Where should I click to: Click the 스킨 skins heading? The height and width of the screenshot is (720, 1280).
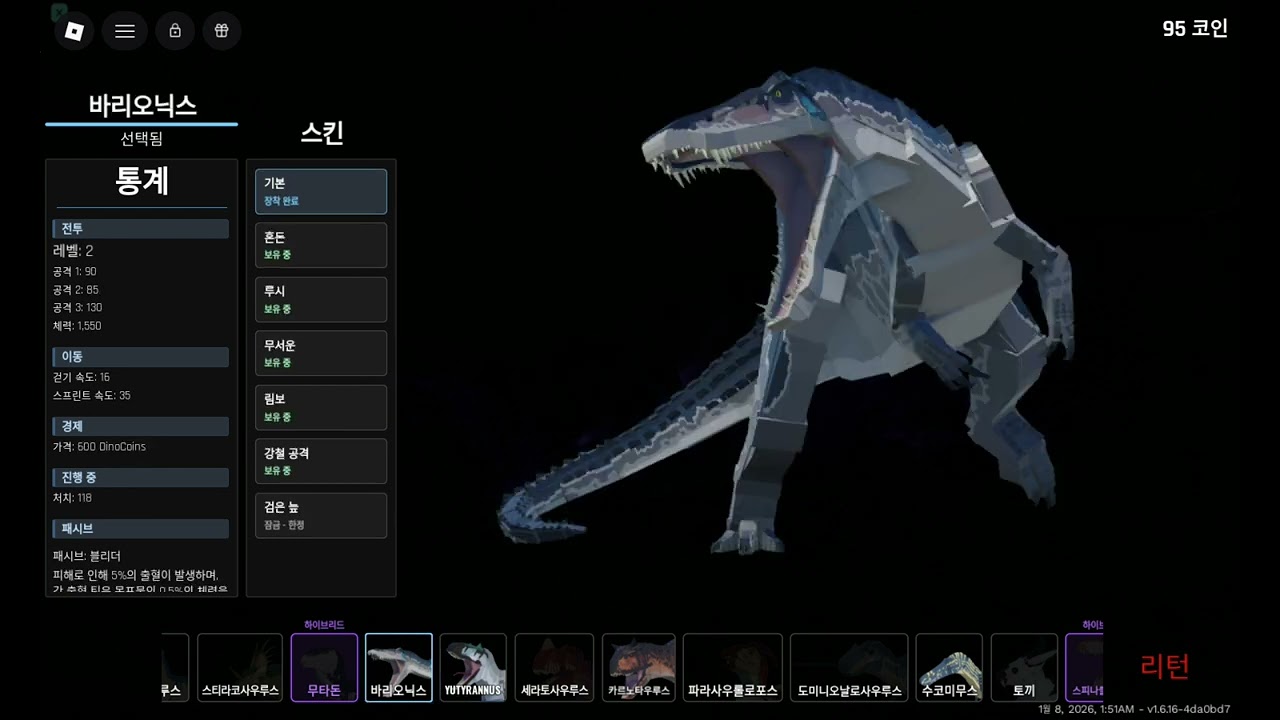coord(322,133)
